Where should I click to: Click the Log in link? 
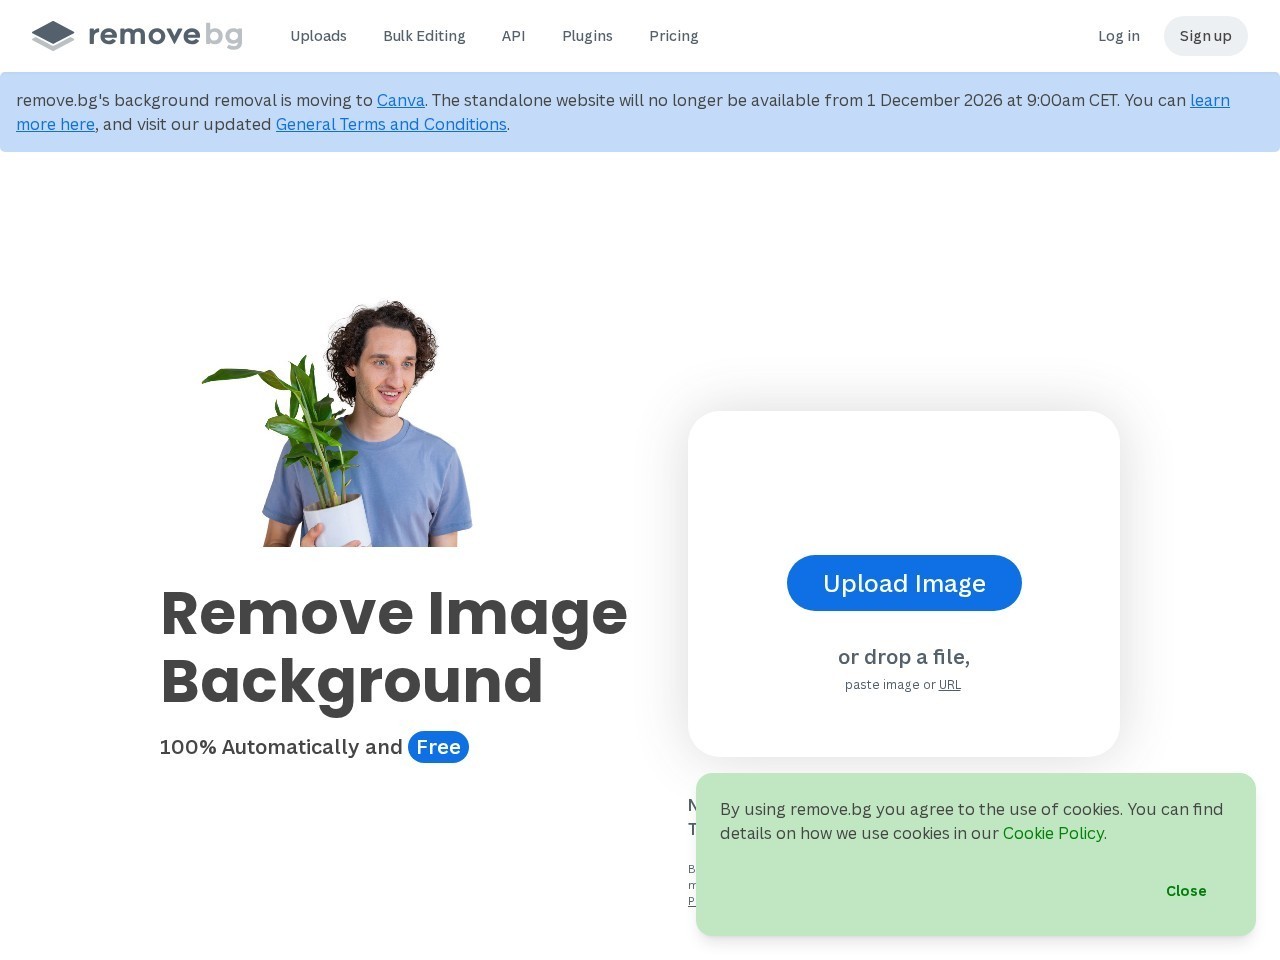[1118, 36]
